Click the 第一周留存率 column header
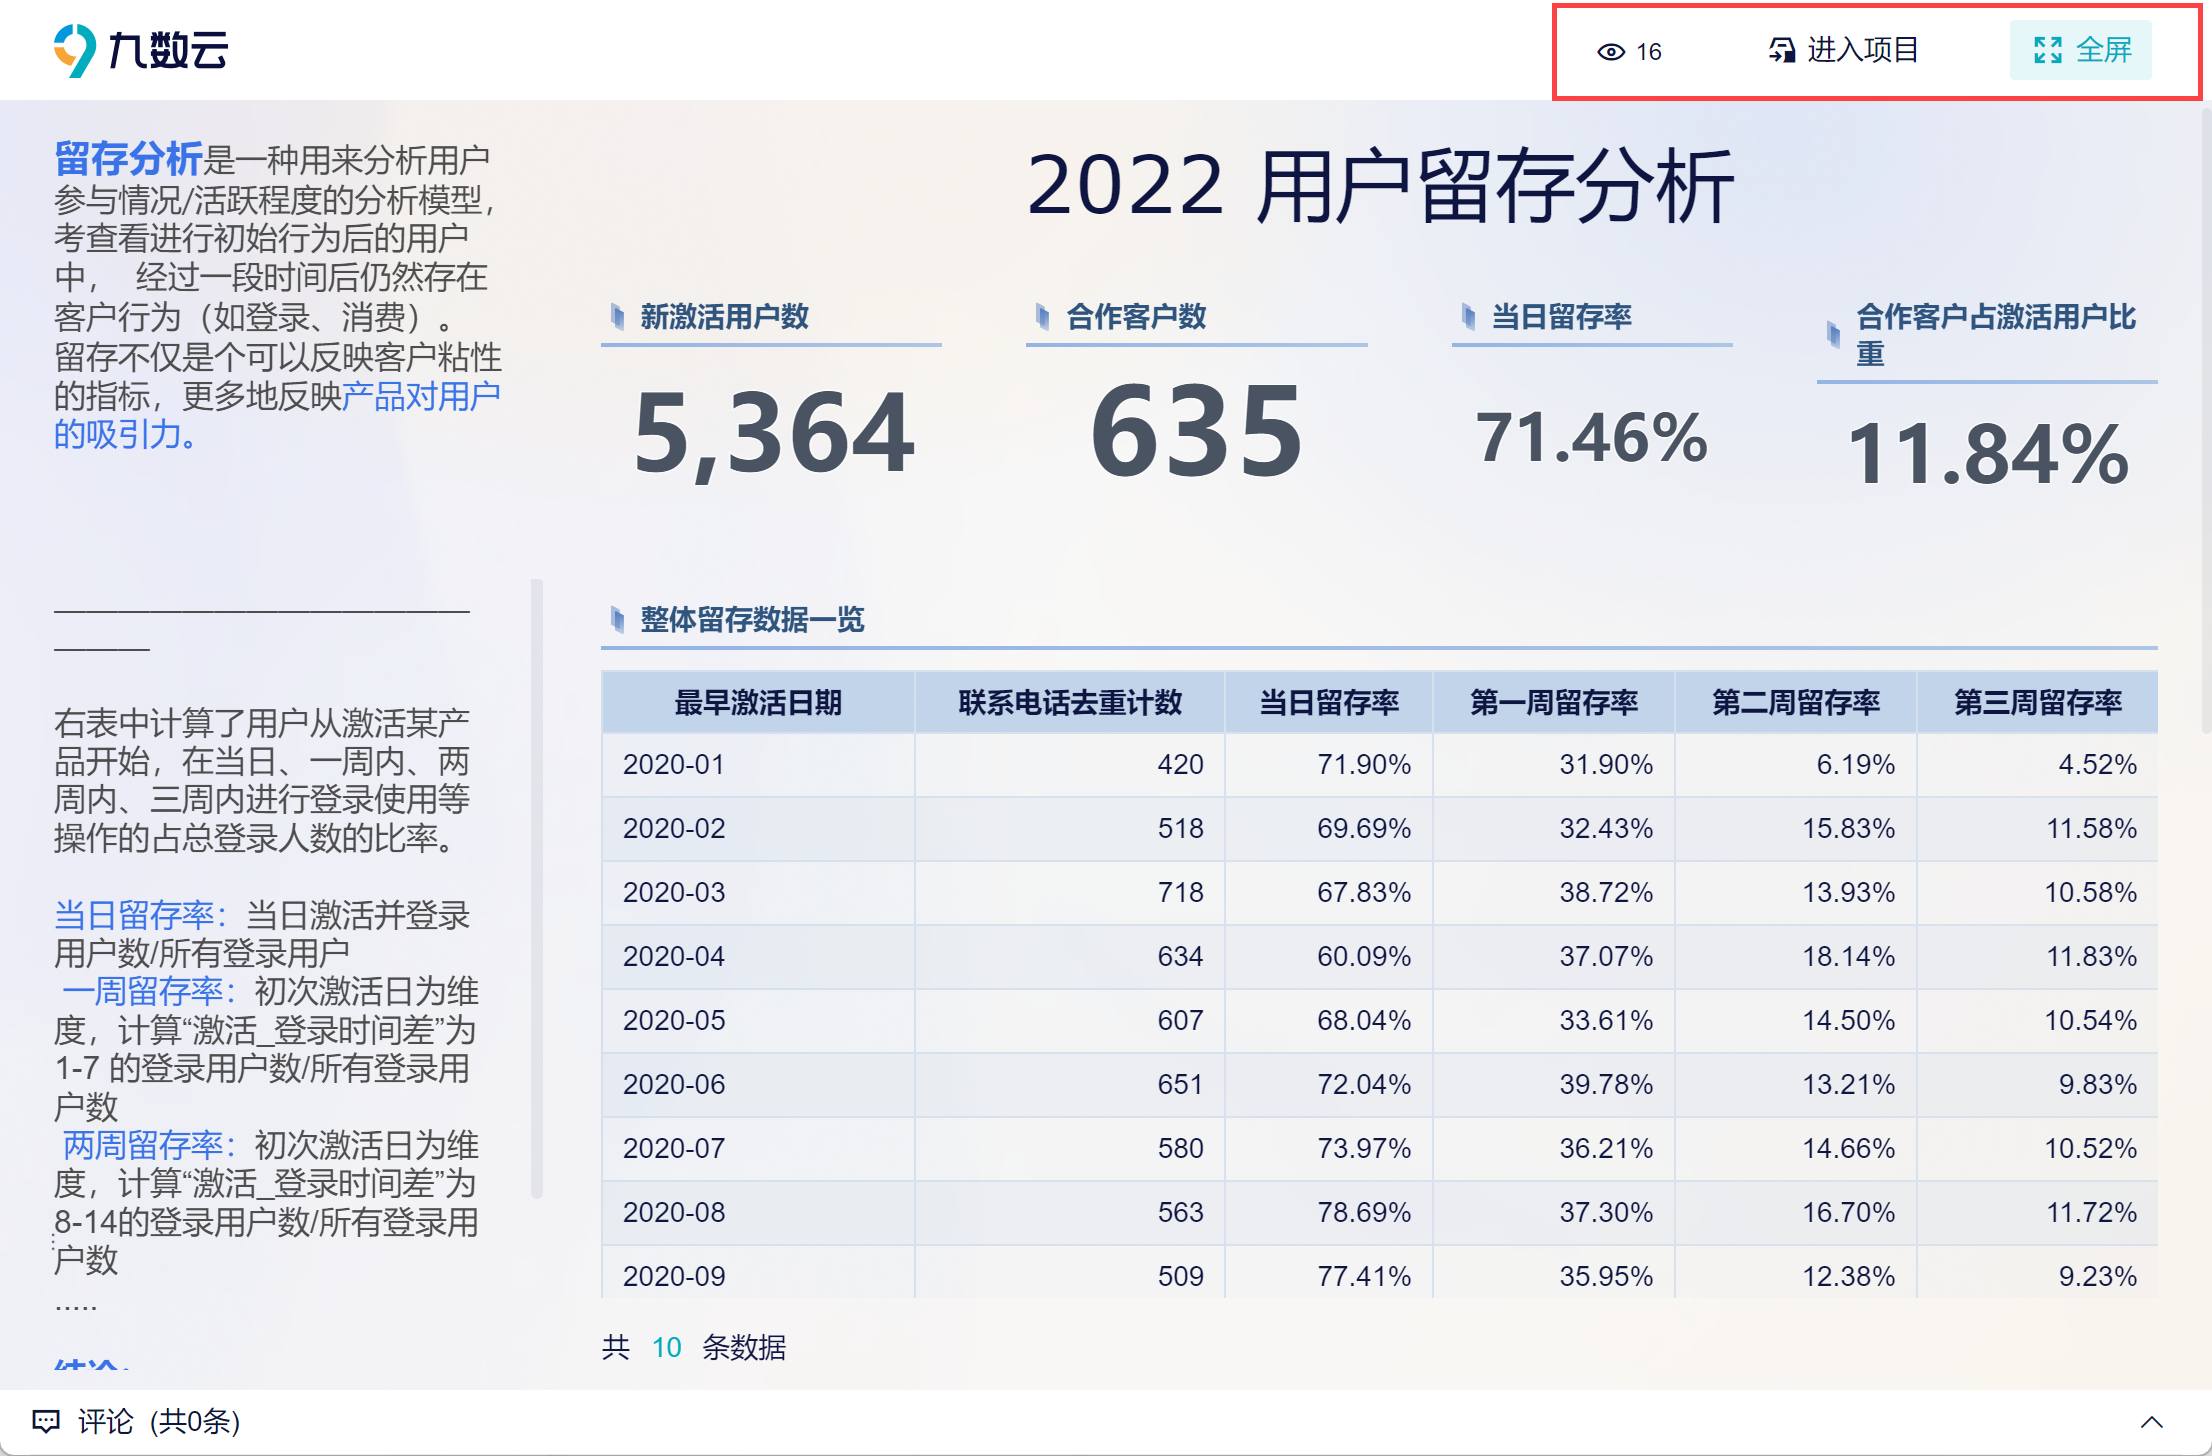This screenshot has width=2212, height=1456. pos(1554,703)
